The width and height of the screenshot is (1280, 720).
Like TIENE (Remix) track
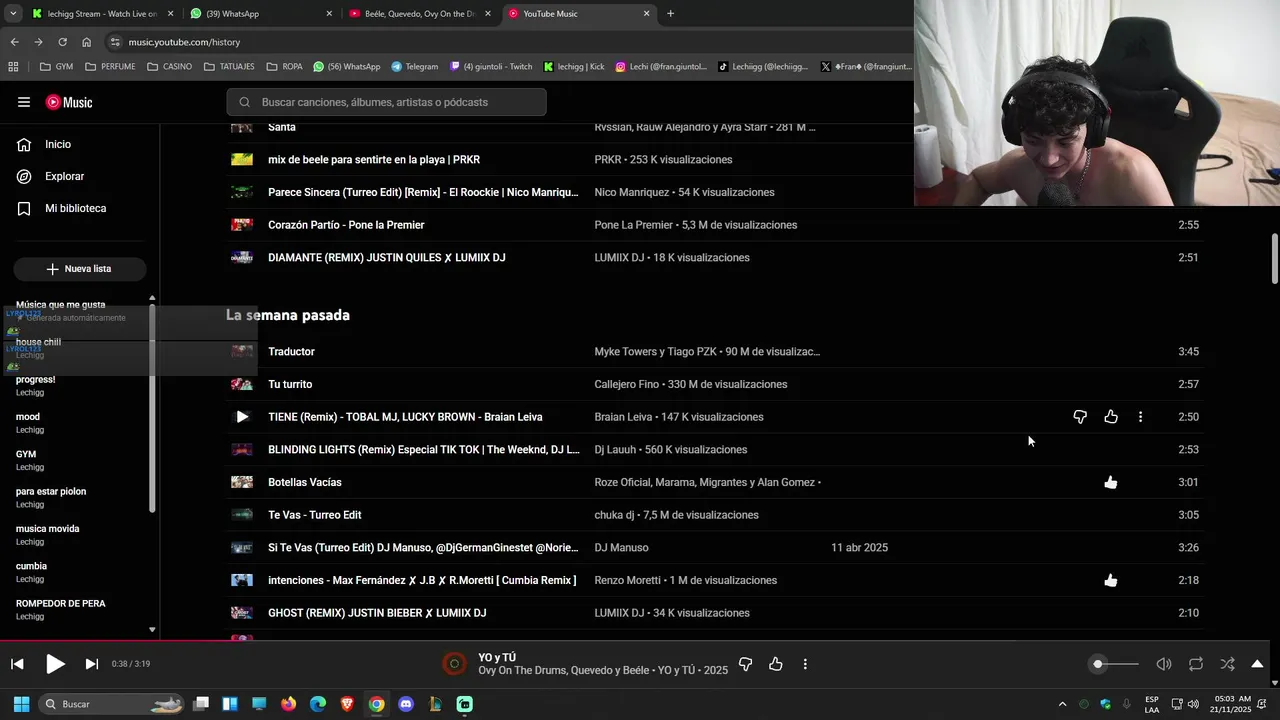[1111, 417]
